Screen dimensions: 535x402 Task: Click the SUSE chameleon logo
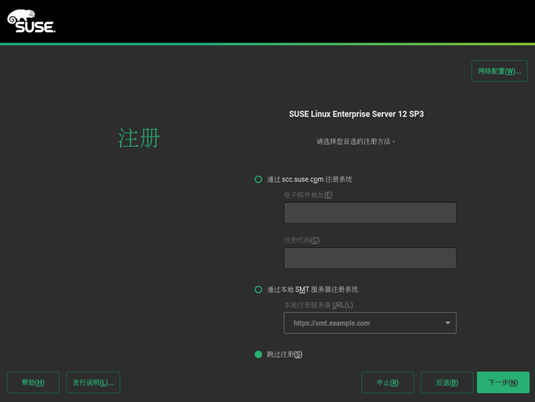pos(31,21)
